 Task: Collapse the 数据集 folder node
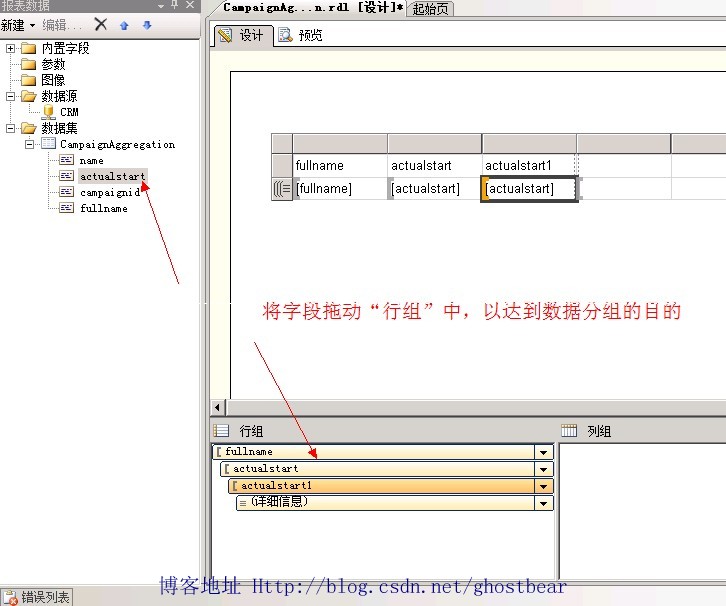coord(10,128)
